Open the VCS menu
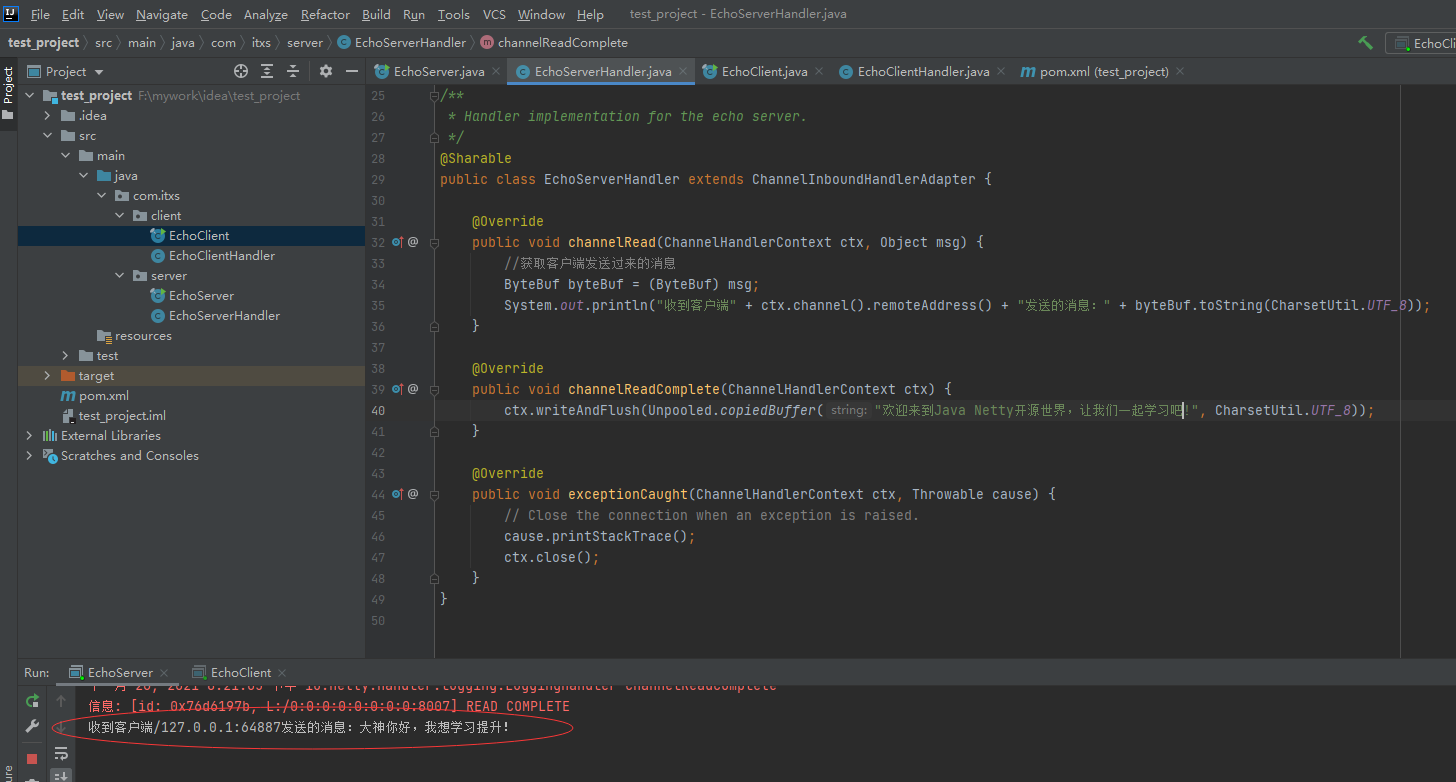The height and width of the screenshot is (782, 1456). coord(494,15)
